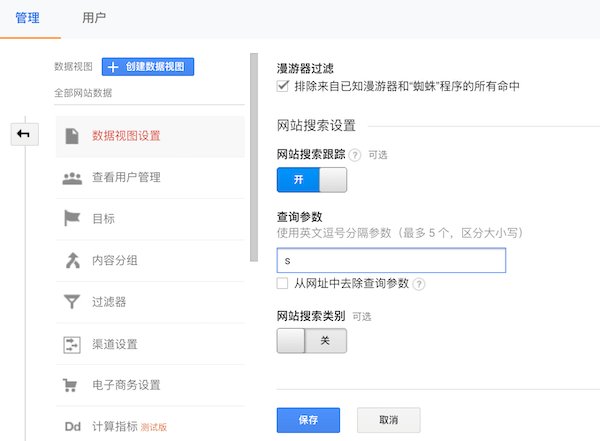Click the 保存 button
The height and width of the screenshot is (441, 600).
tap(308, 420)
